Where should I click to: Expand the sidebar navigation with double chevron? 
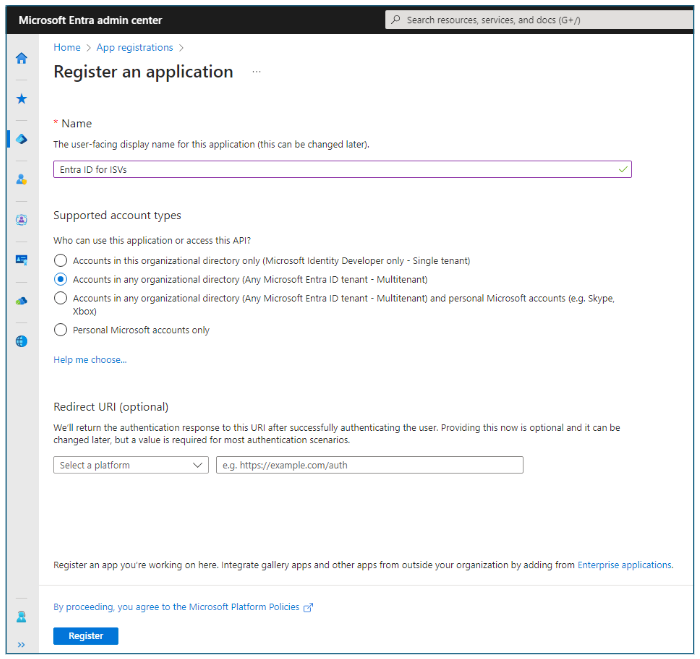[x=21, y=644]
